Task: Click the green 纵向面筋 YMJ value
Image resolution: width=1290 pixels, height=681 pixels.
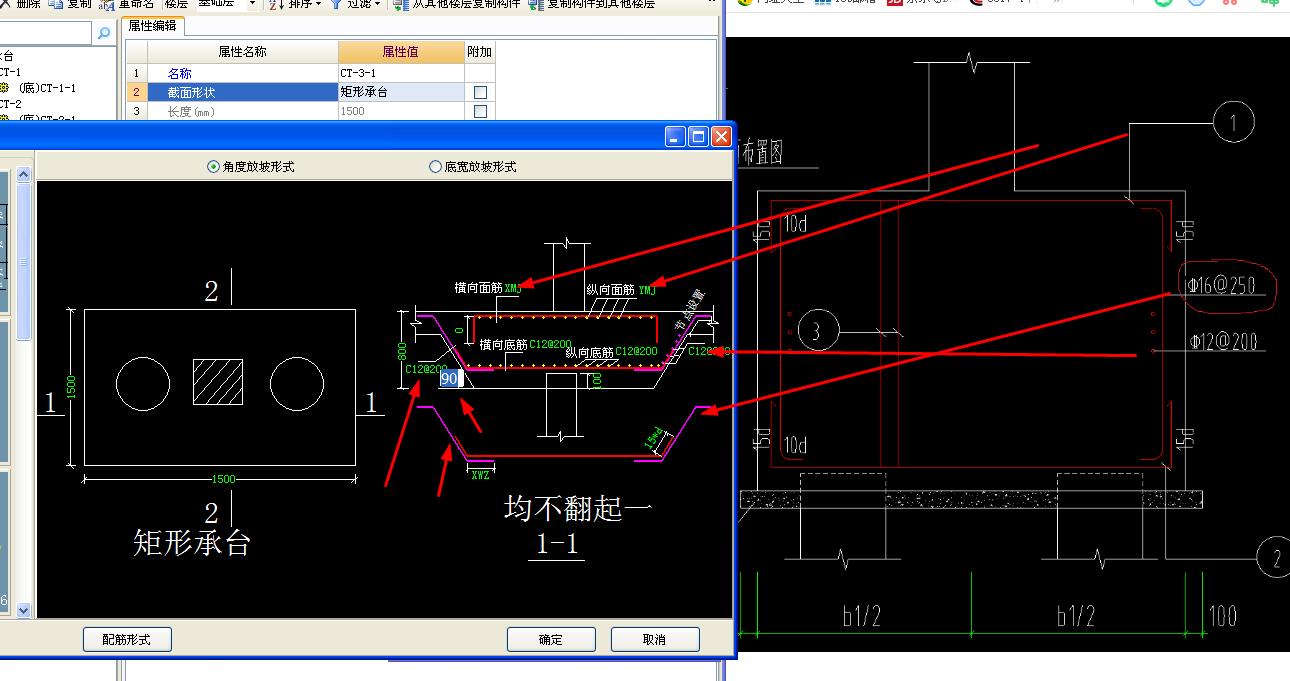Action: (x=647, y=291)
